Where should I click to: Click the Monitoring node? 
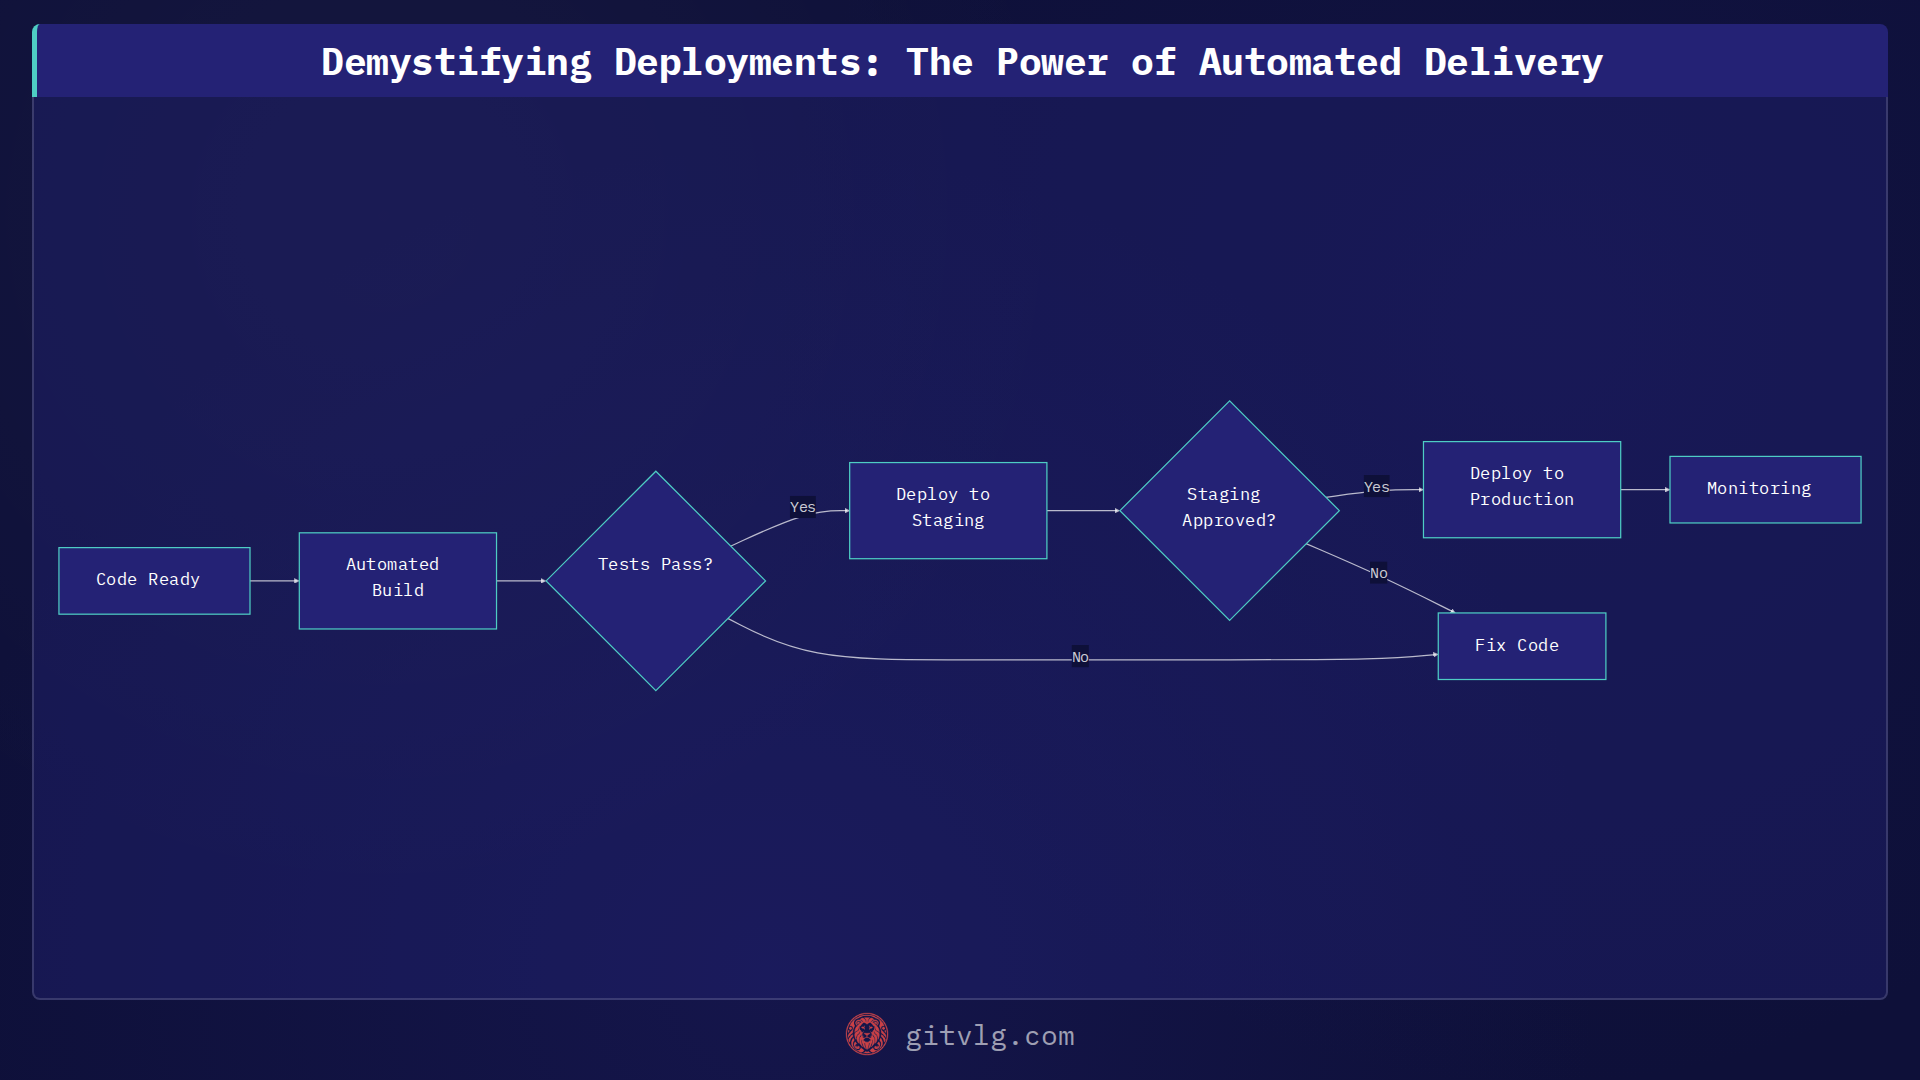pyautogui.click(x=1765, y=489)
